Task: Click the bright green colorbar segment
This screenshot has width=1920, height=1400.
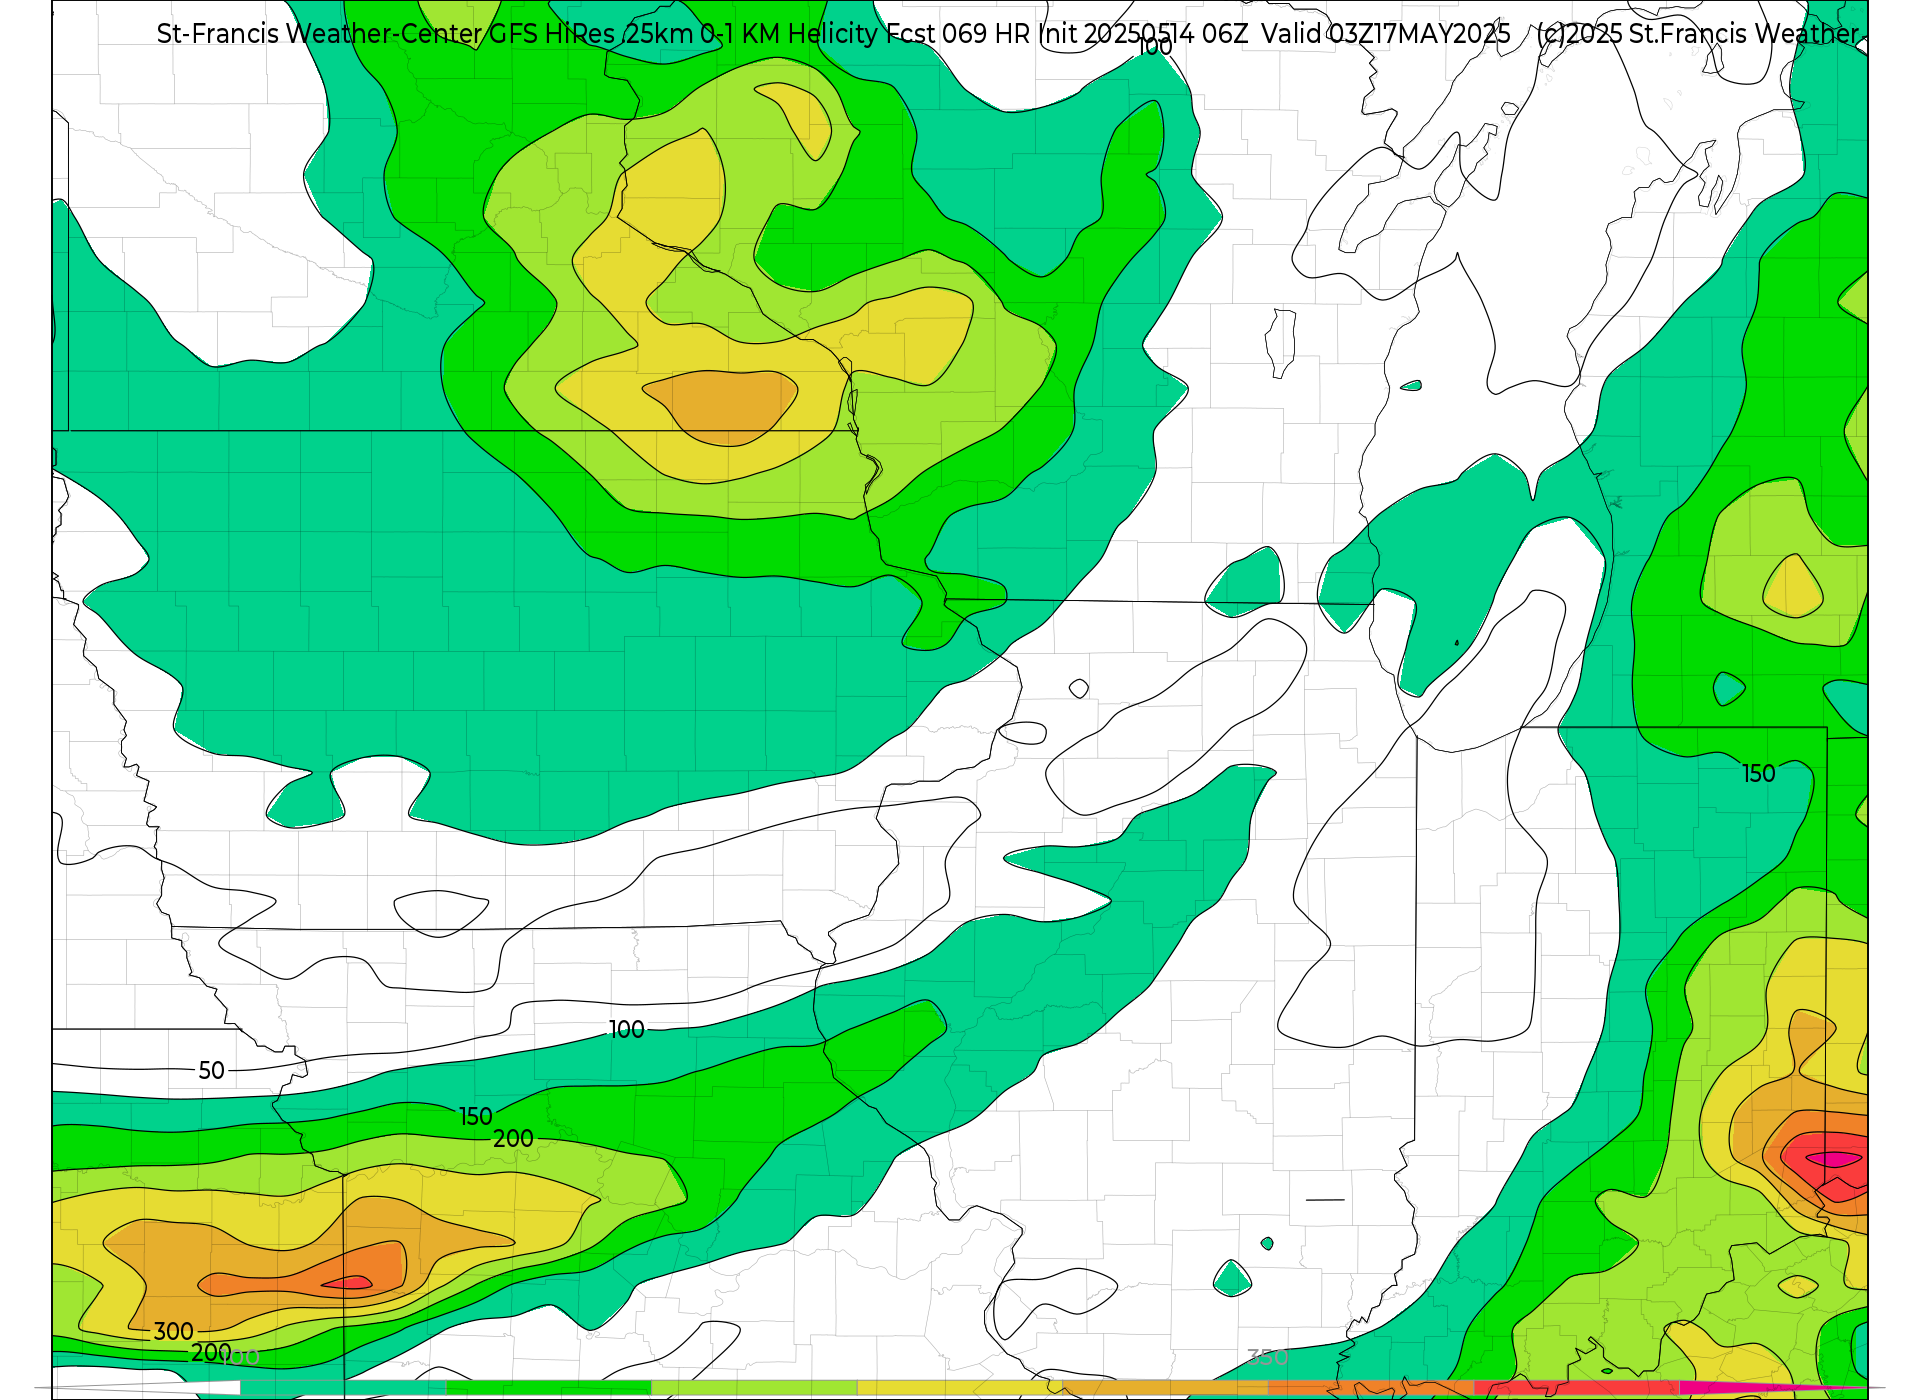Action: click(549, 1388)
